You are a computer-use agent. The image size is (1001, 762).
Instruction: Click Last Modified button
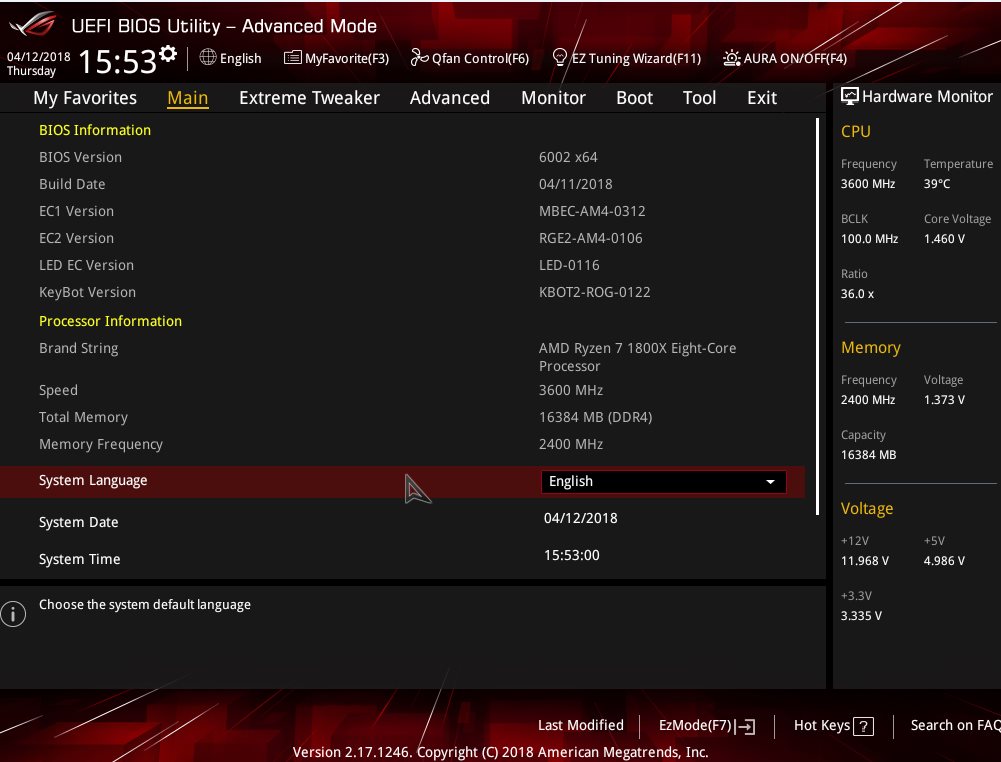pos(580,725)
